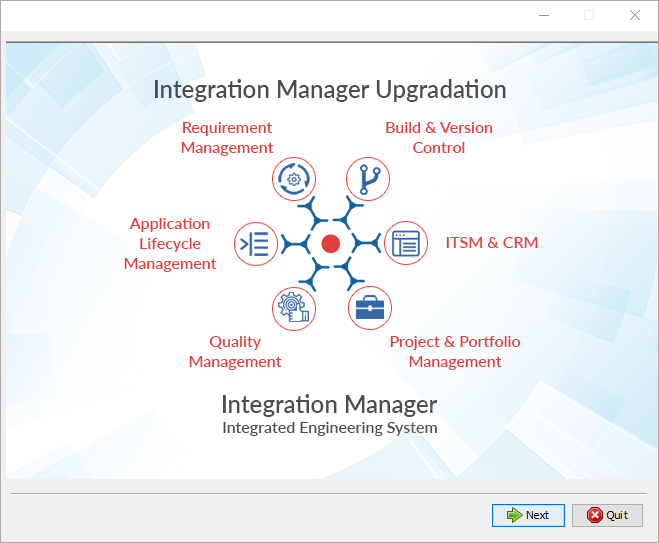
Task: Click the Application Lifecycle Management label
Action: pyautogui.click(x=170, y=244)
